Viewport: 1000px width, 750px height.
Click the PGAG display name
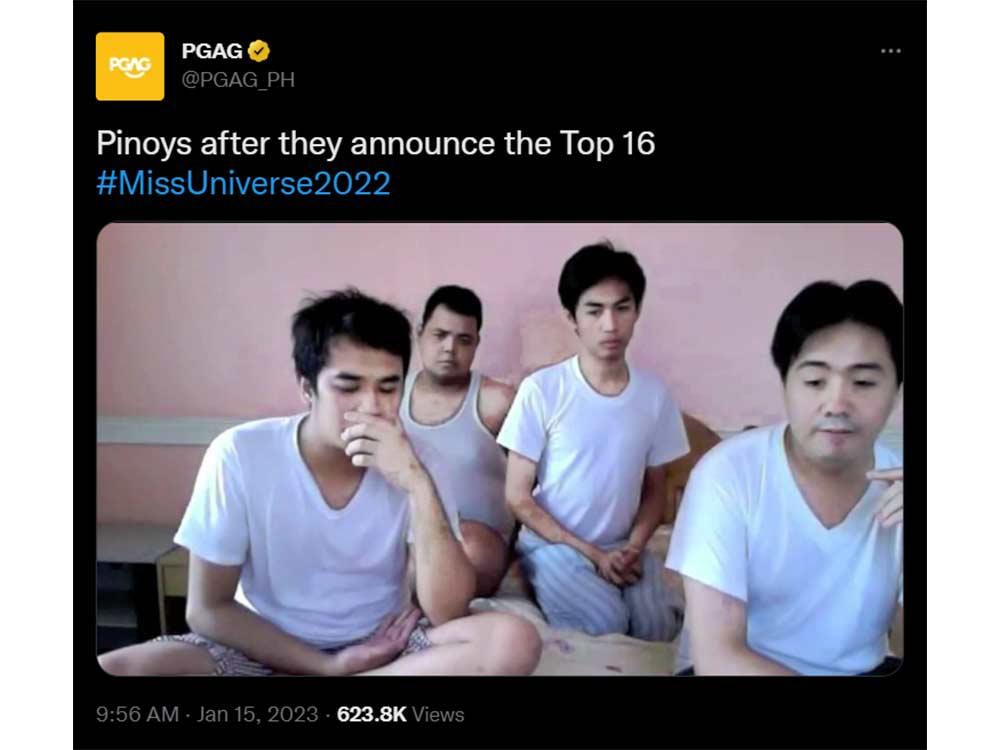[212, 51]
